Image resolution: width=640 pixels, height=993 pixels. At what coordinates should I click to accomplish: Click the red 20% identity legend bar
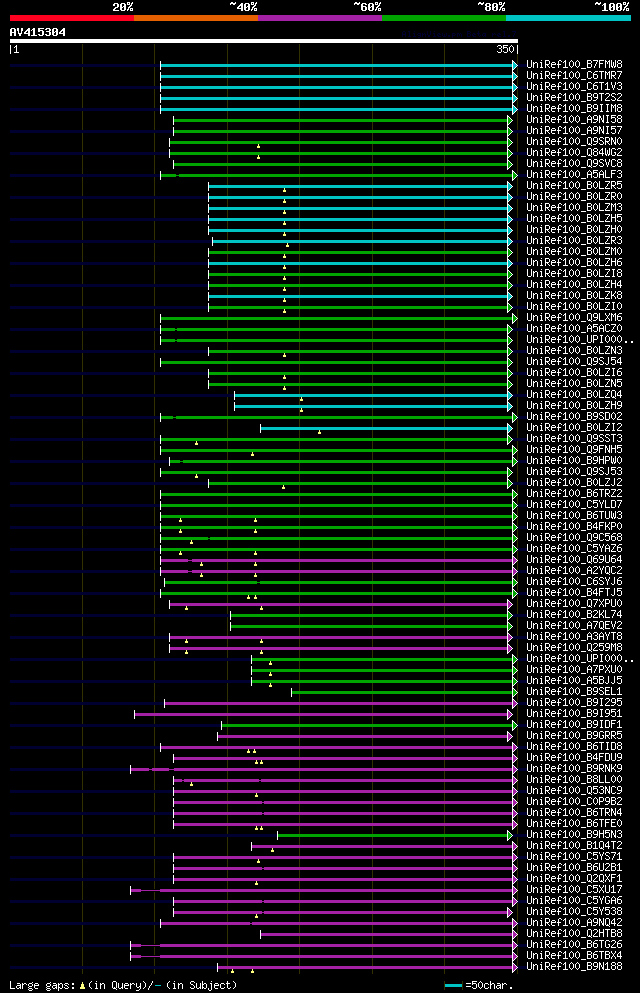(72, 18)
